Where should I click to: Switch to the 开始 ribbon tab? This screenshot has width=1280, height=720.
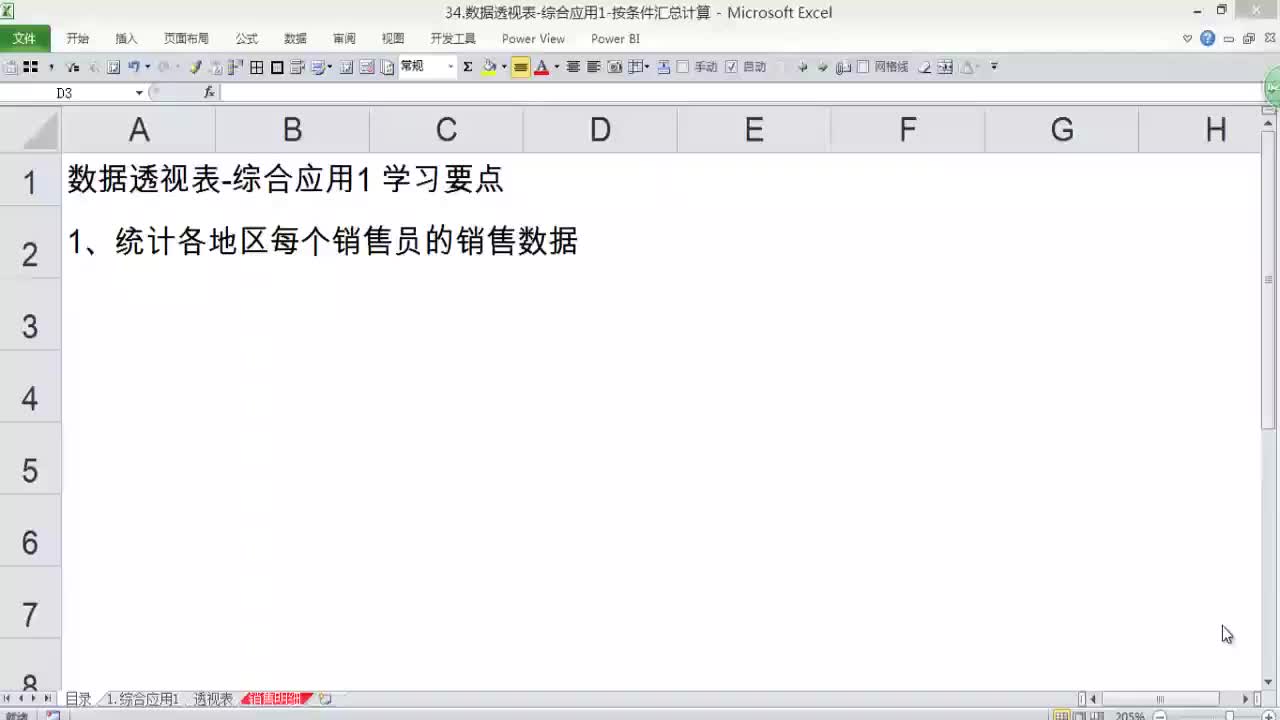[78, 39]
